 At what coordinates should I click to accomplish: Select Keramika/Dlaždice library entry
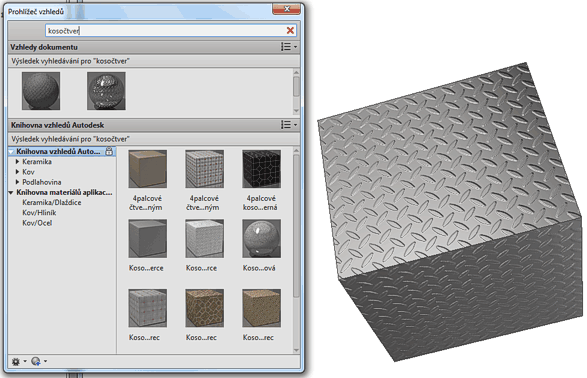[52, 202]
